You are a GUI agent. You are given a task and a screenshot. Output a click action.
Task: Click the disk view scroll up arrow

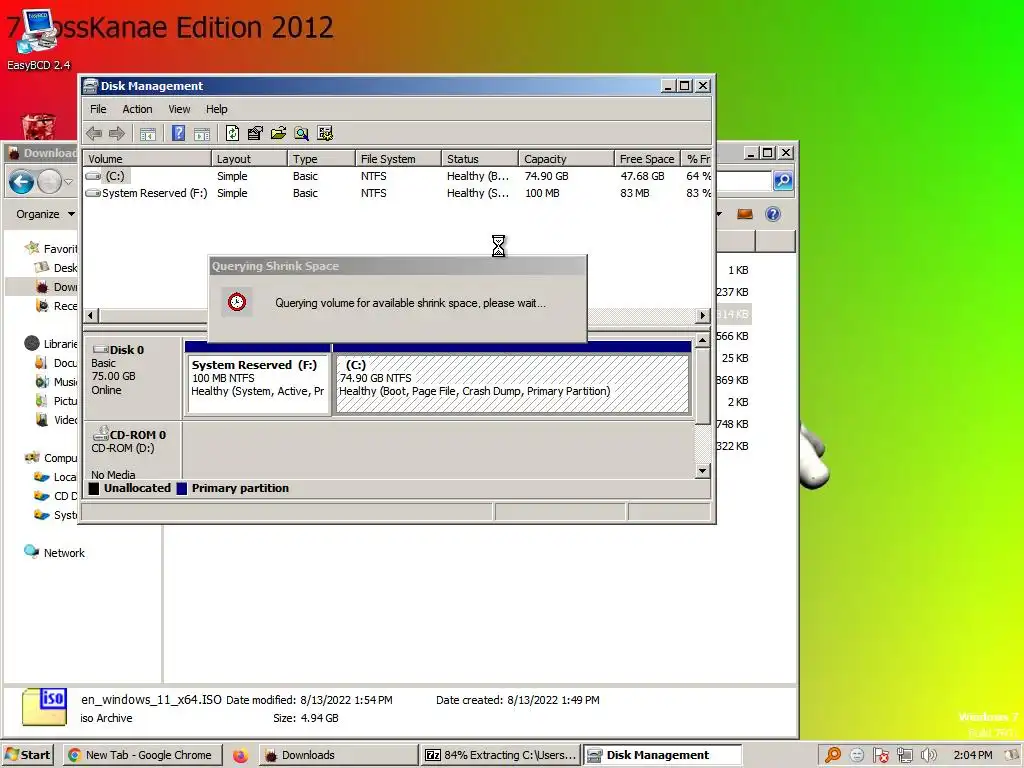point(703,340)
